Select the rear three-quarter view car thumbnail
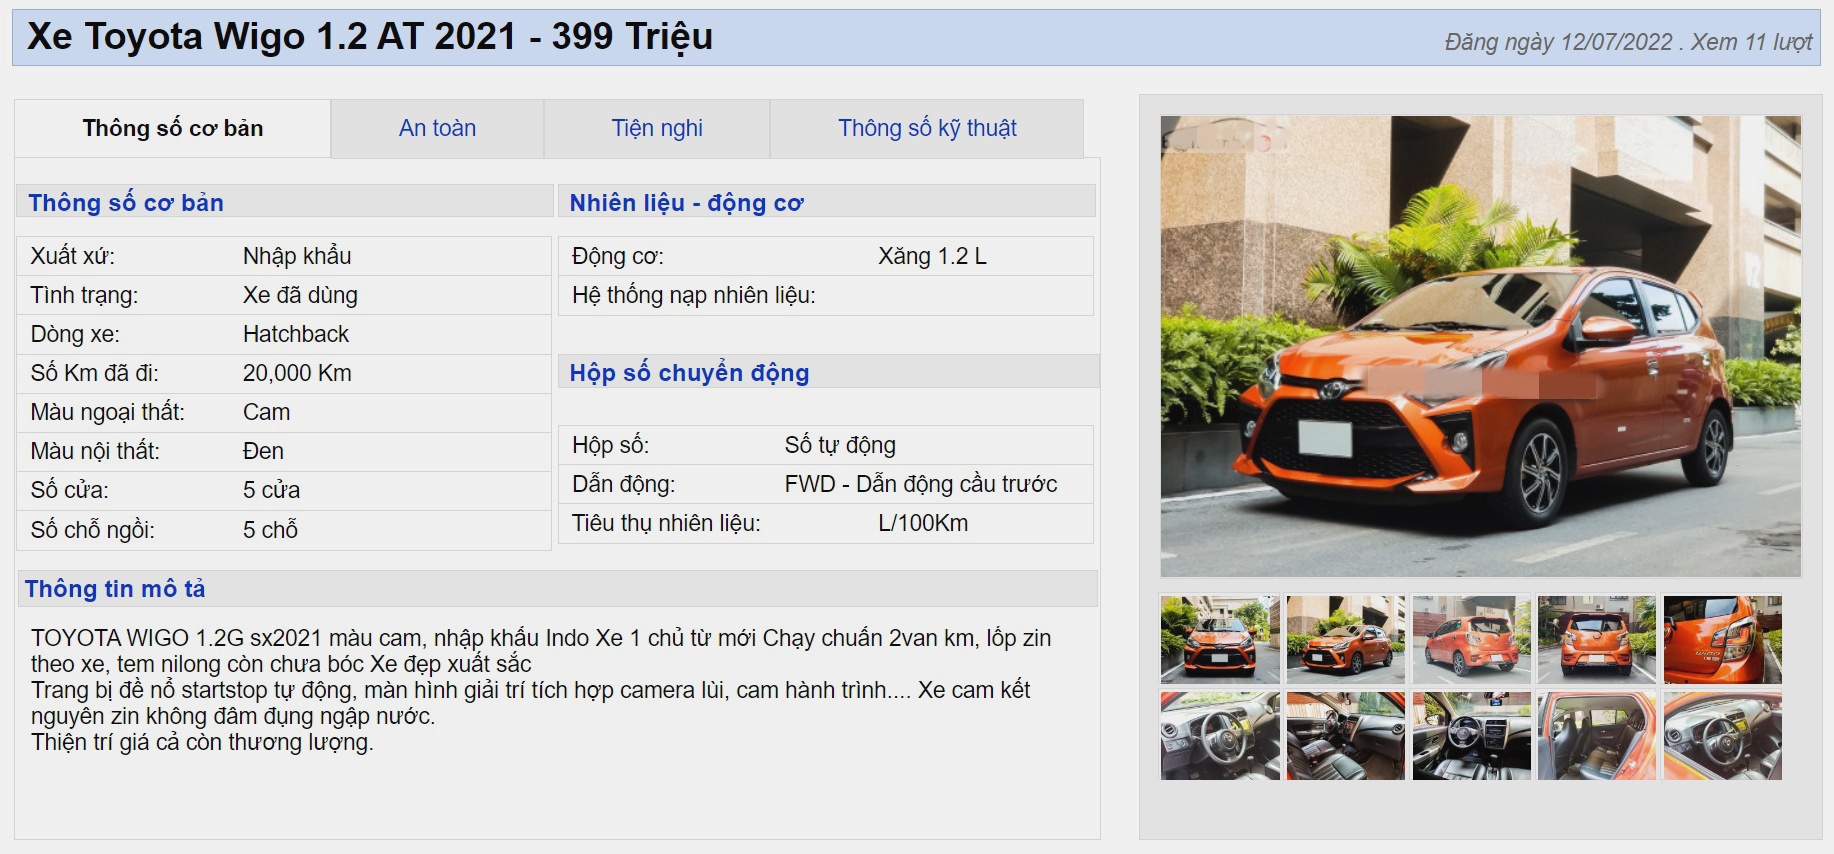 coord(1471,639)
